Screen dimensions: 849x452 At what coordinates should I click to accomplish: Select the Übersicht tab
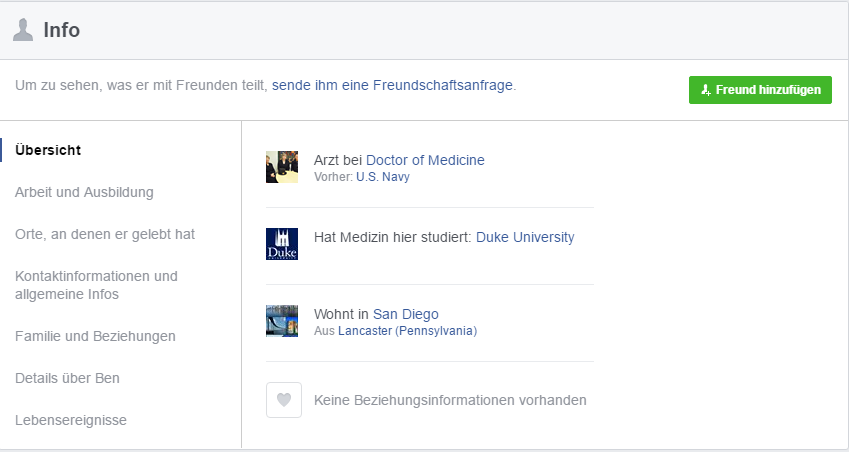48,150
